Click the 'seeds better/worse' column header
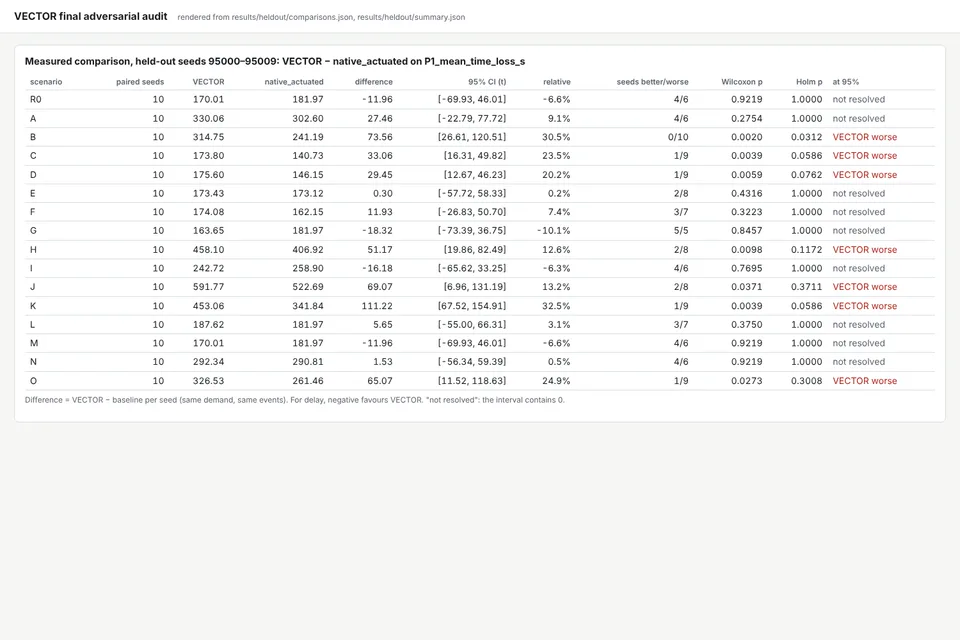Viewport: 960px width, 640px height. pos(652,81)
